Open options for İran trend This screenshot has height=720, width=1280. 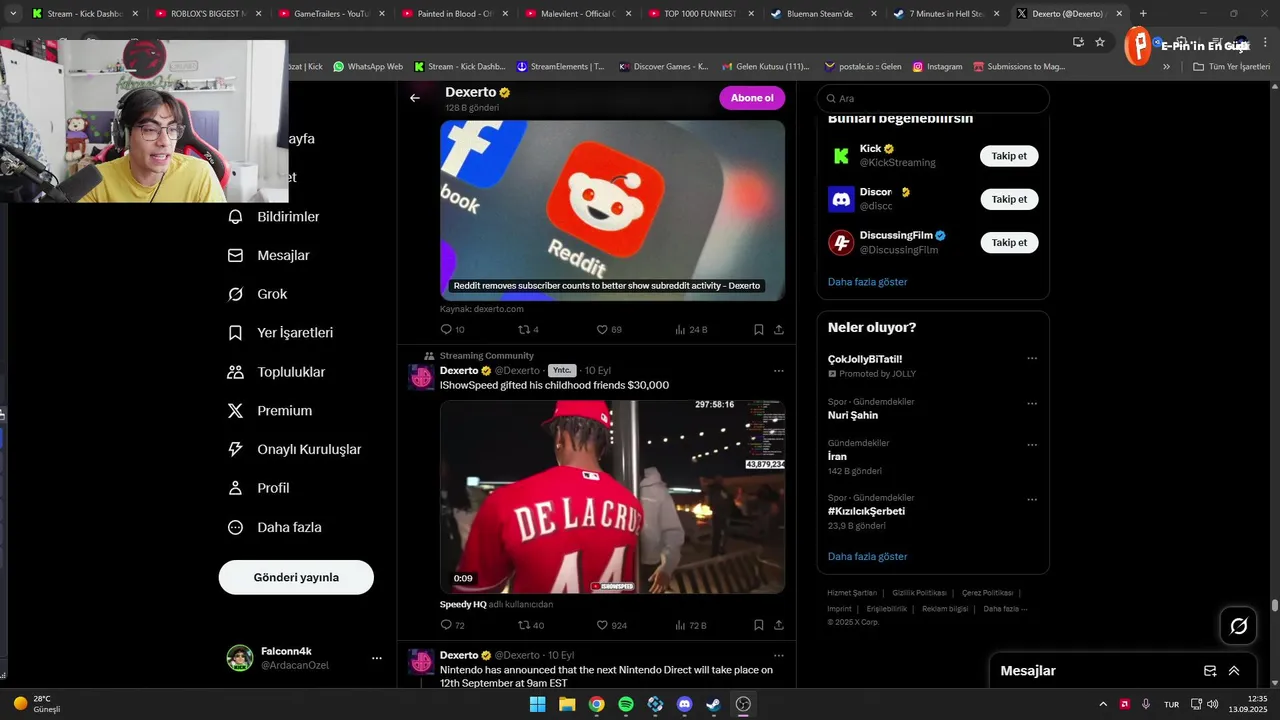(x=1032, y=445)
